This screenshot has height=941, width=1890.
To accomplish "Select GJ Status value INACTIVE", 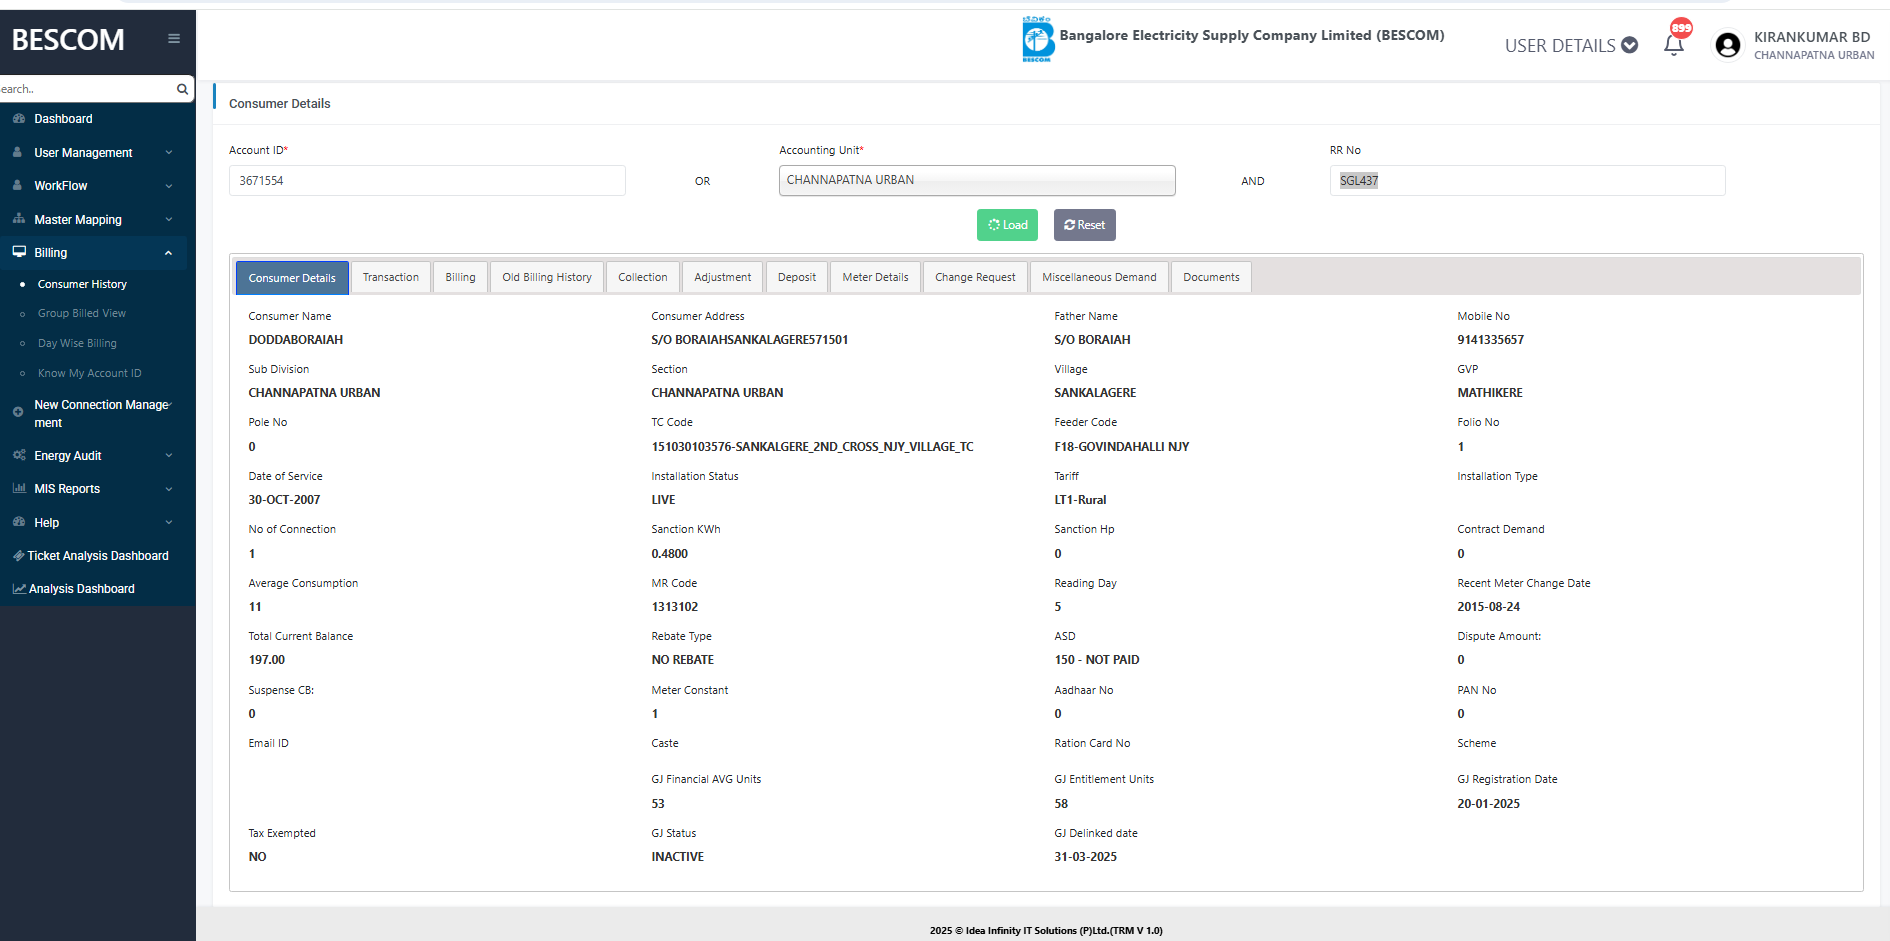I will point(678,857).
